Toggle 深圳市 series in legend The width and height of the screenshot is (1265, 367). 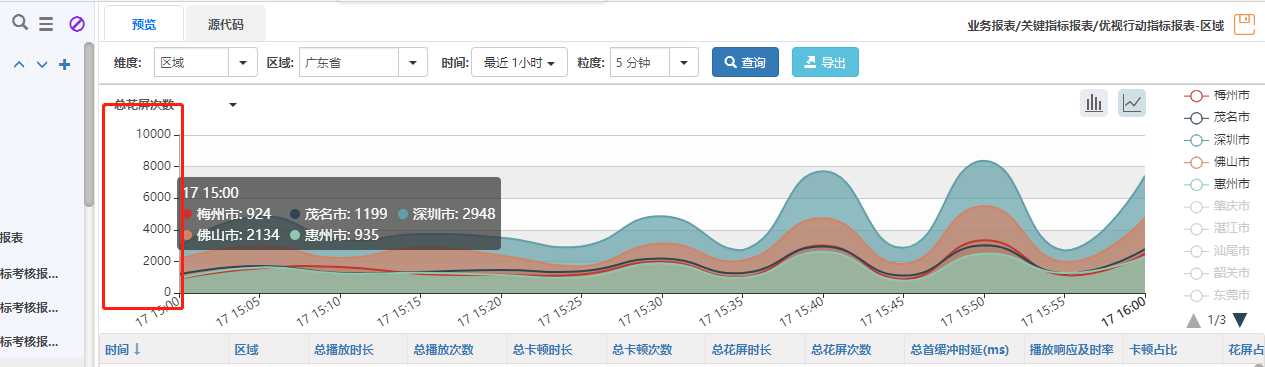(x=1217, y=140)
